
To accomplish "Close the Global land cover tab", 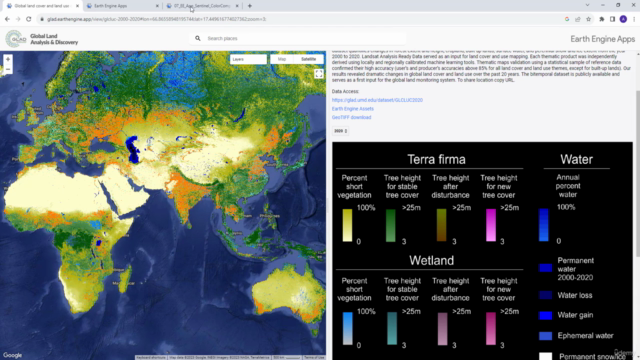I will (77, 6).
